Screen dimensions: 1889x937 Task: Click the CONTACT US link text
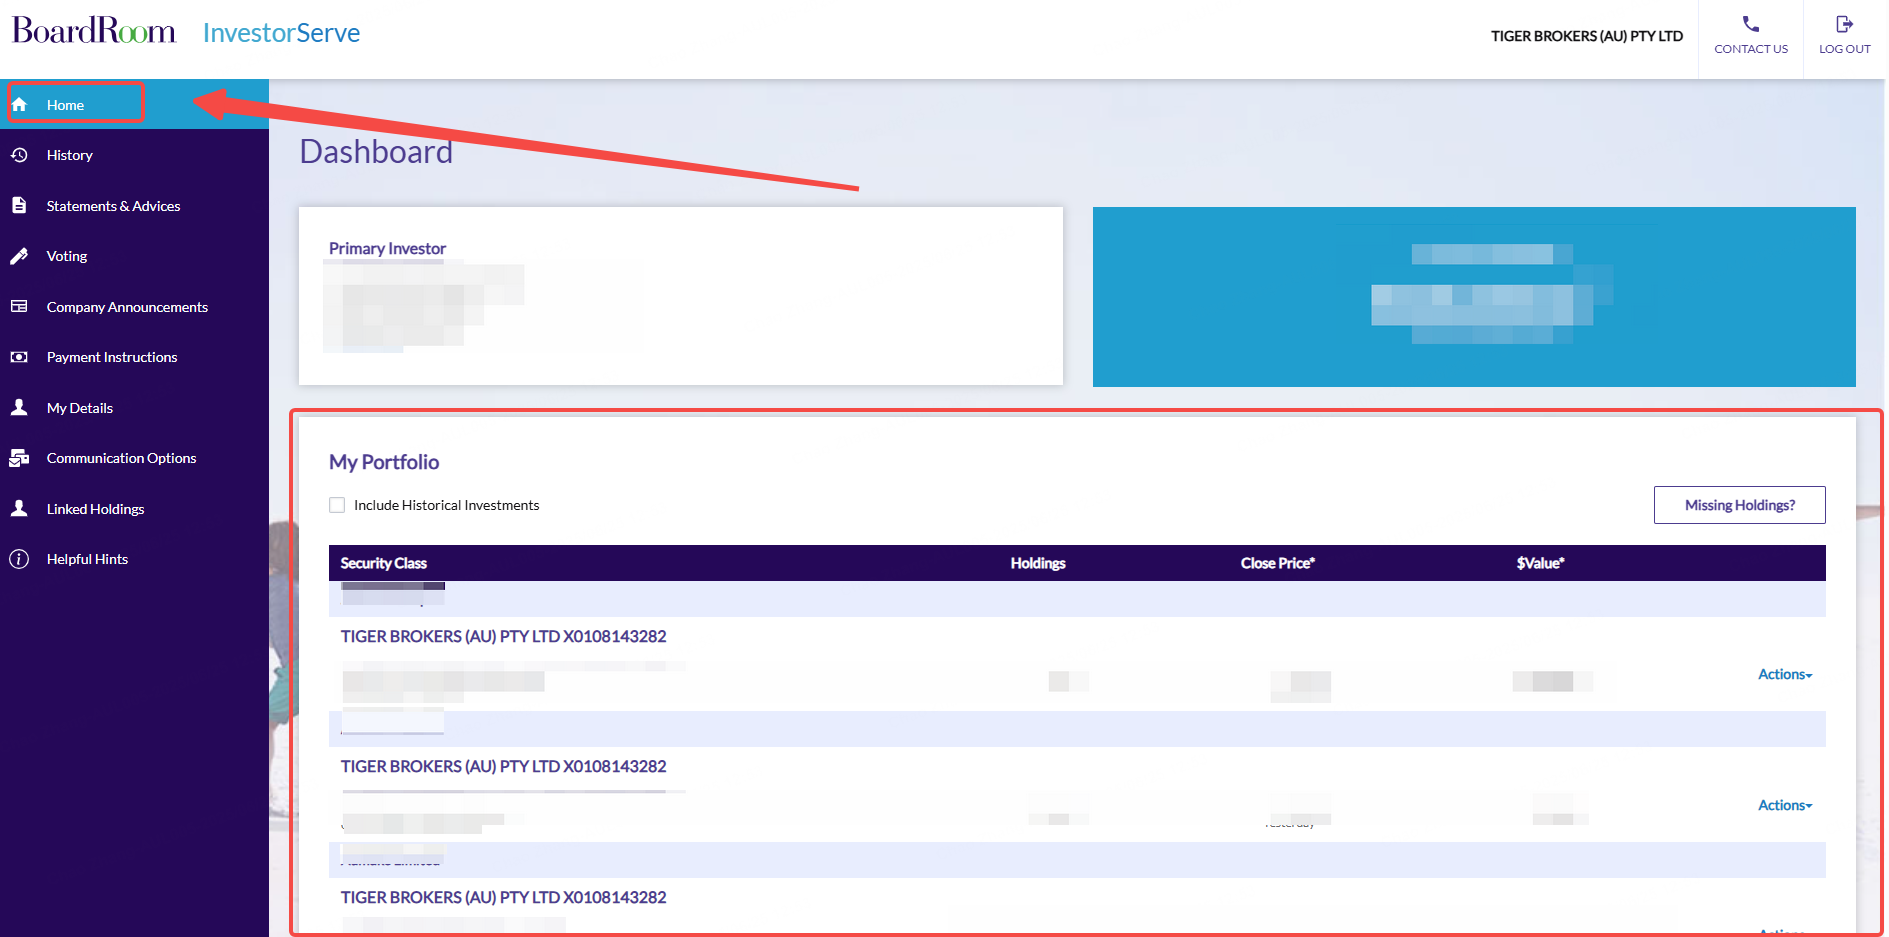coord(1751,49)
